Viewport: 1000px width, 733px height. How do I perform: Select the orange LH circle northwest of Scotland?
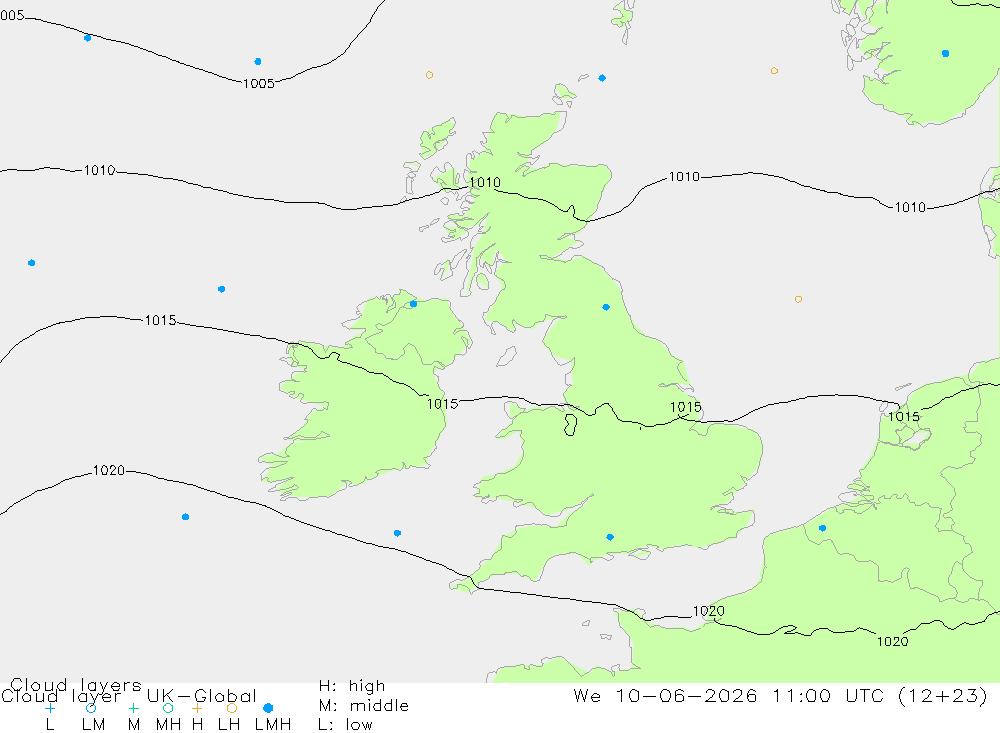click(429, 75)
